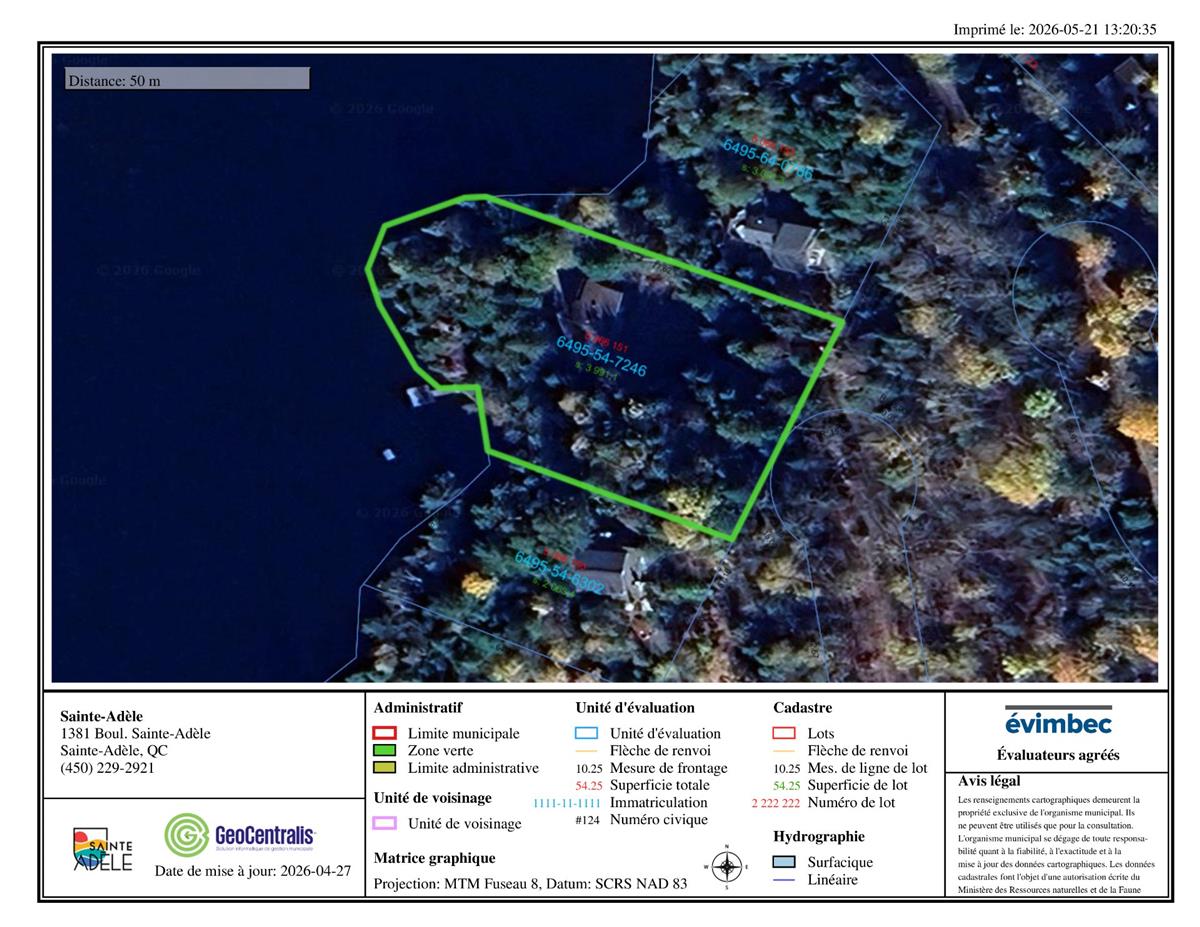Viewport: 1200px width, 927px height.
Task: Click the 'Sainte-Adèle, QC' address line
Action: [x=114, y=750]
